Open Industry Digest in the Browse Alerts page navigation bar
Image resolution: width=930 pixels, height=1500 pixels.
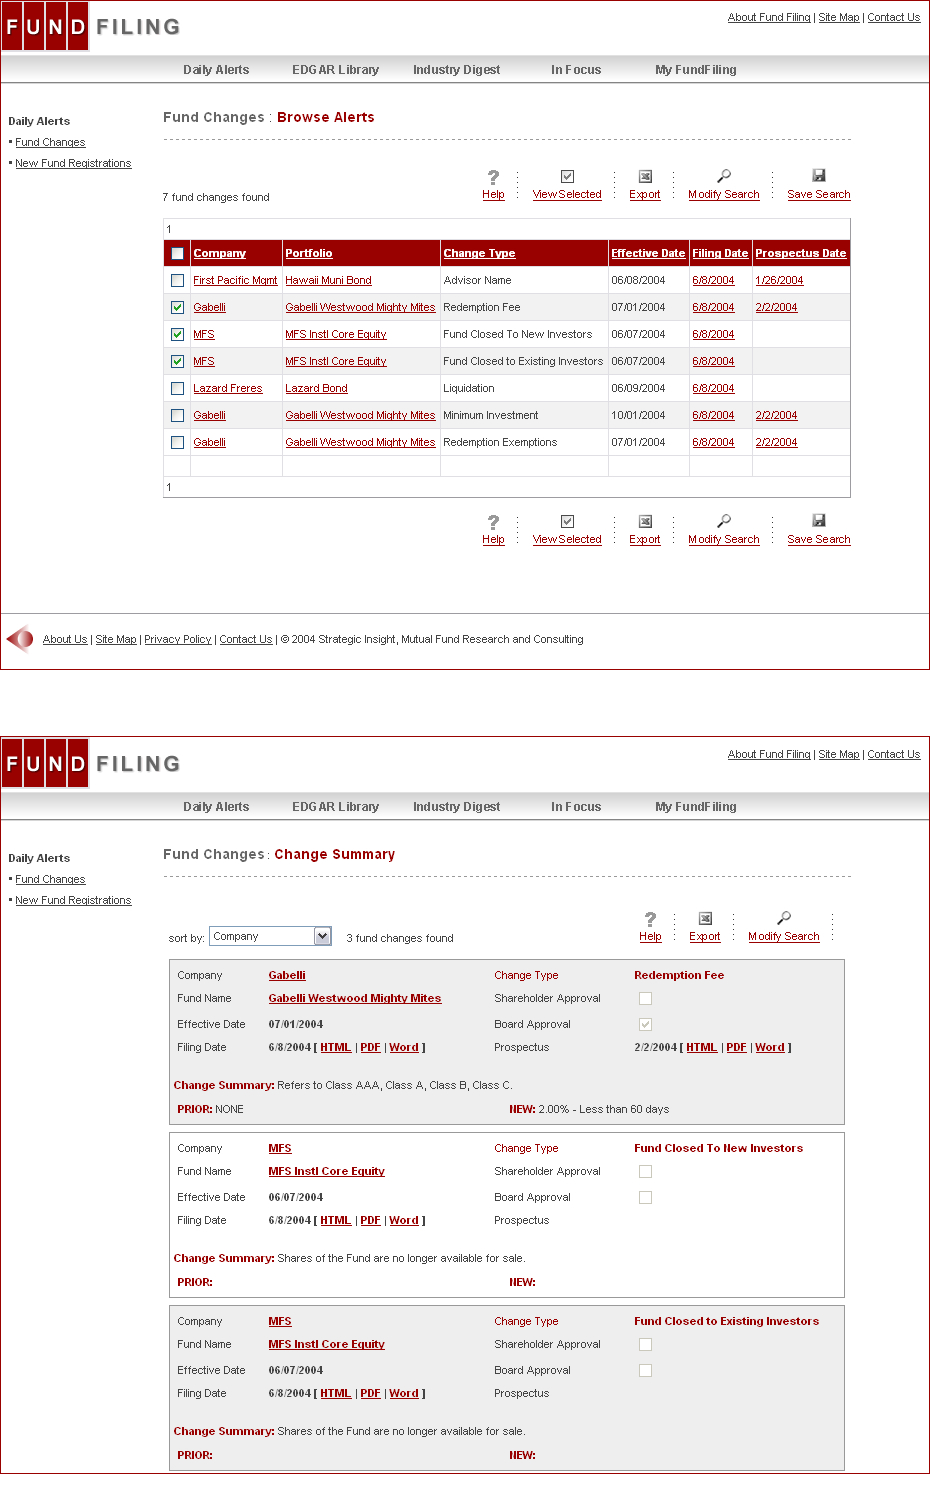coord(456,70)
